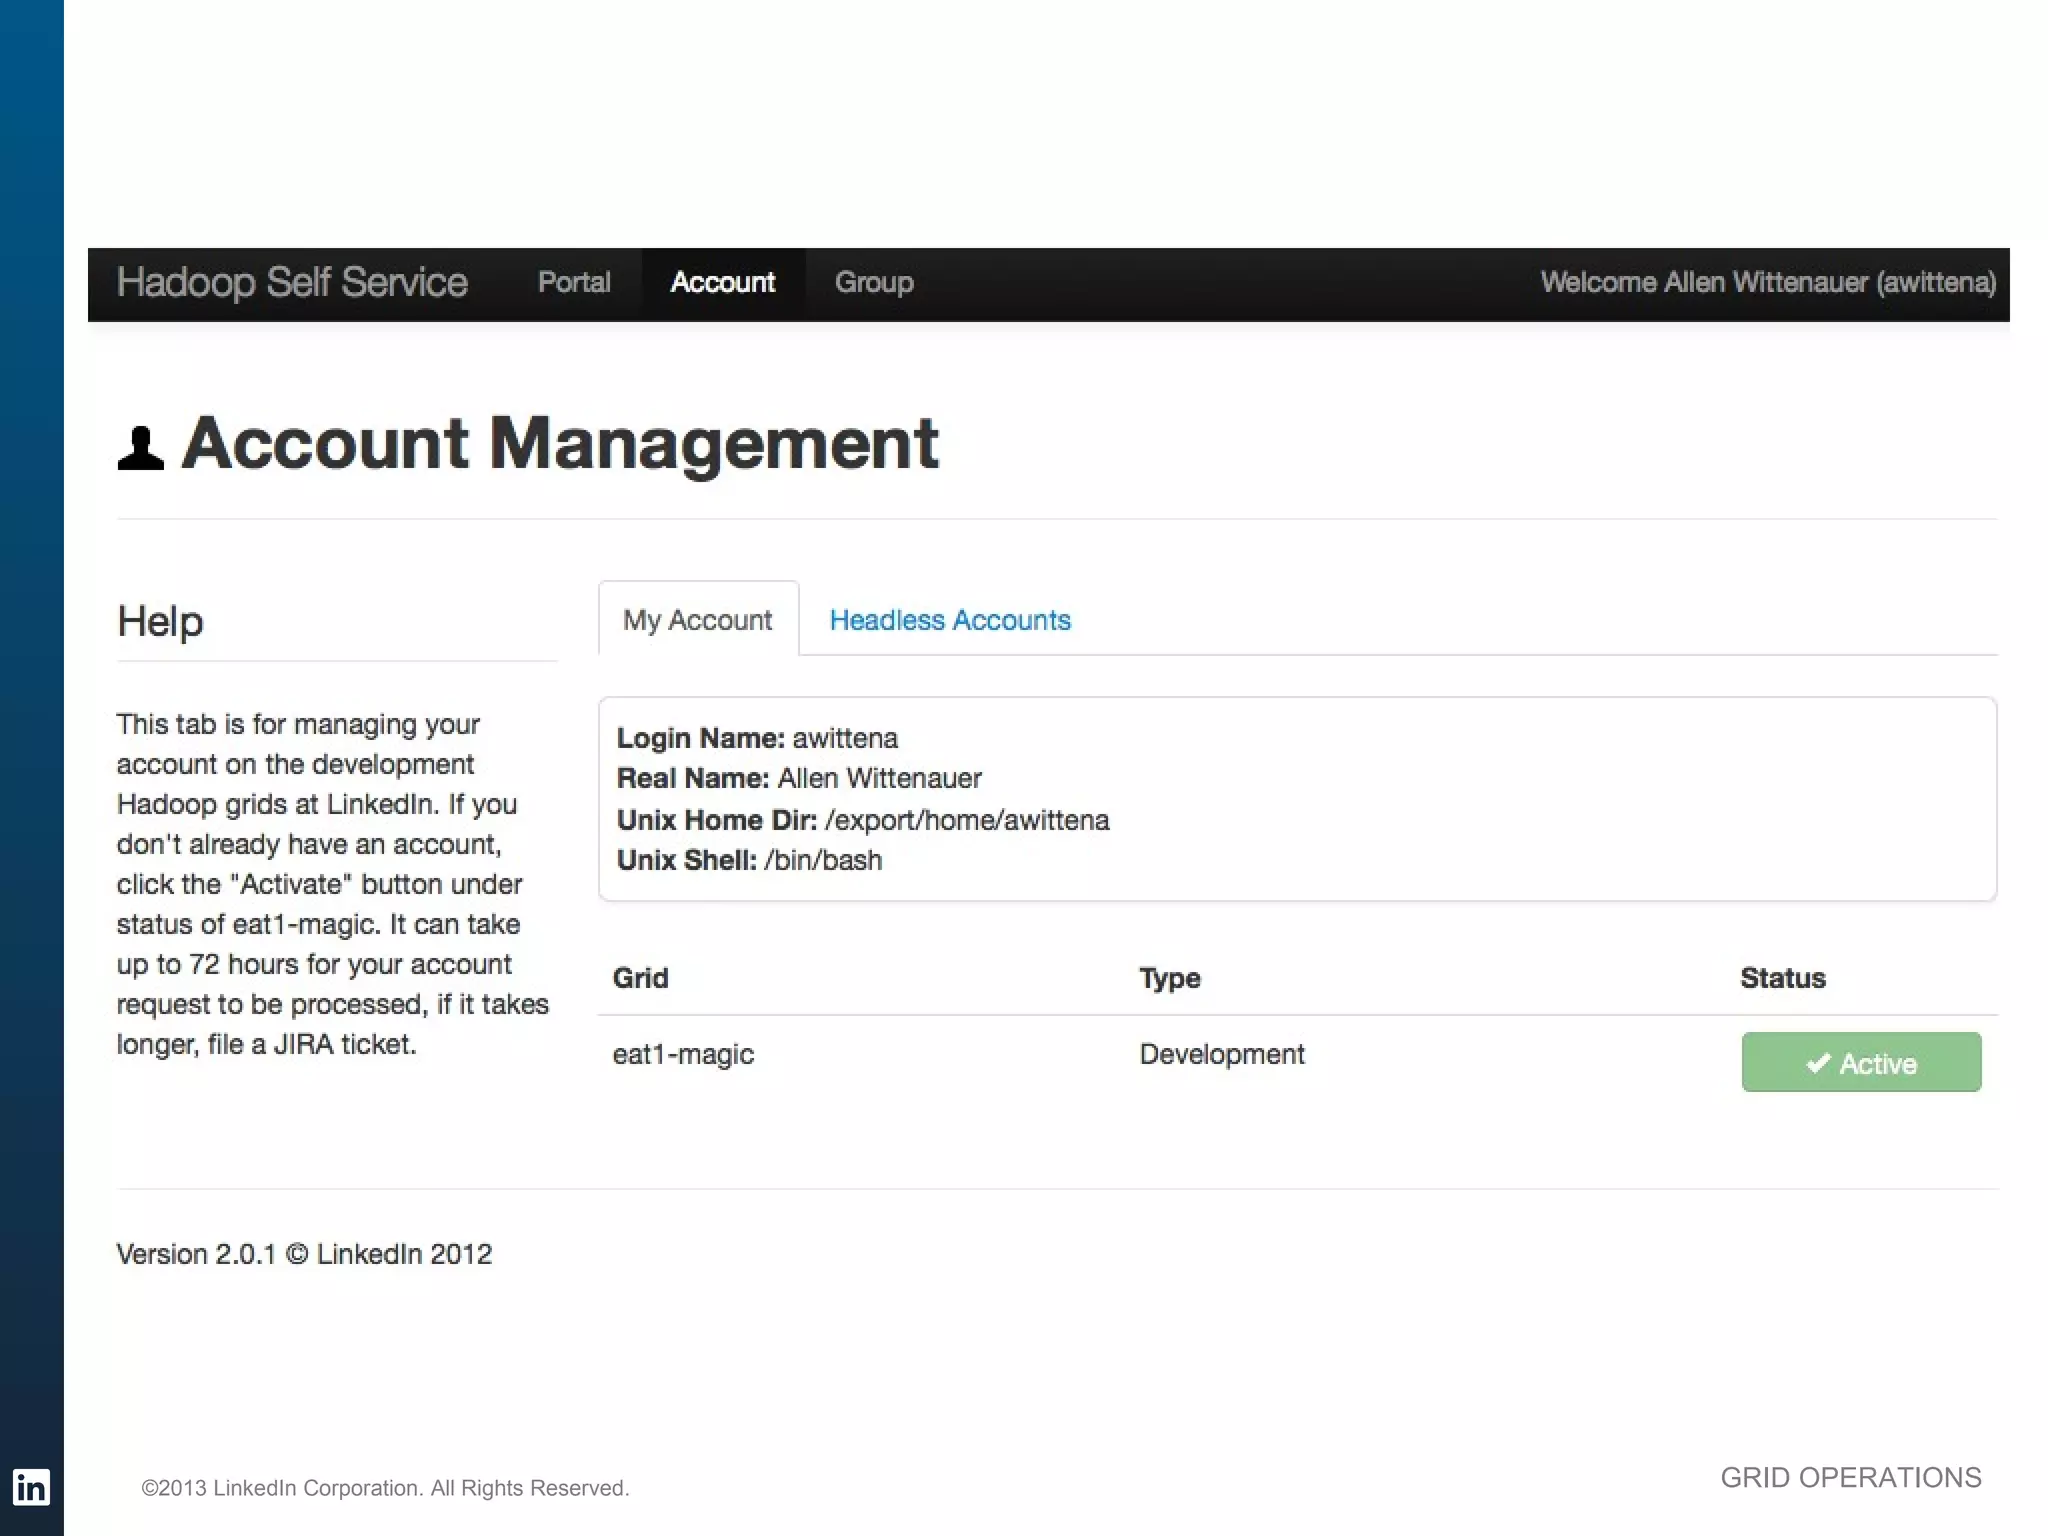This screenshot has height=1536, width=2048.
Task: Click the Help section heading
Action: pyautogui.click(x=160, y=621)
